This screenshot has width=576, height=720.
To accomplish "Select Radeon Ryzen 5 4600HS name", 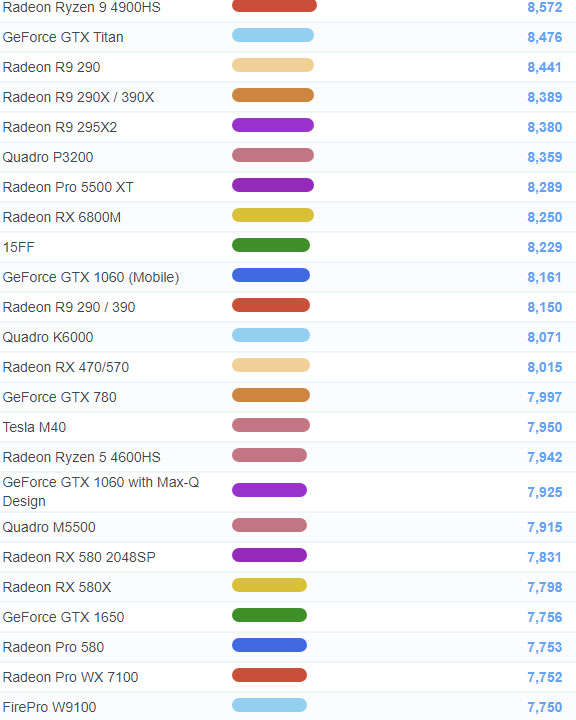I will click(81, 457).
